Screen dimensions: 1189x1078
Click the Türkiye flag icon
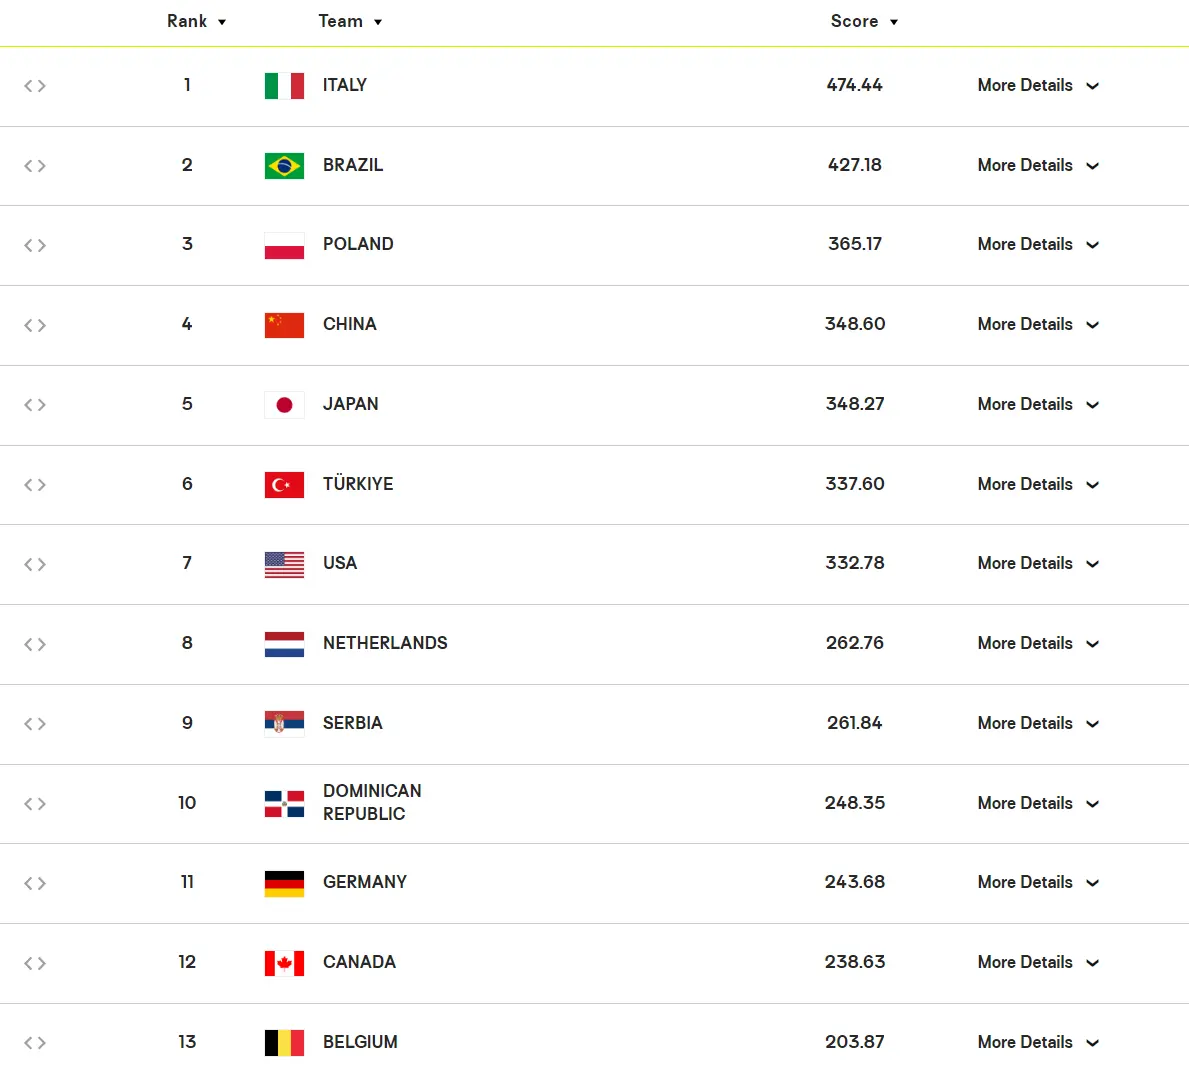[x=284, y=485]
